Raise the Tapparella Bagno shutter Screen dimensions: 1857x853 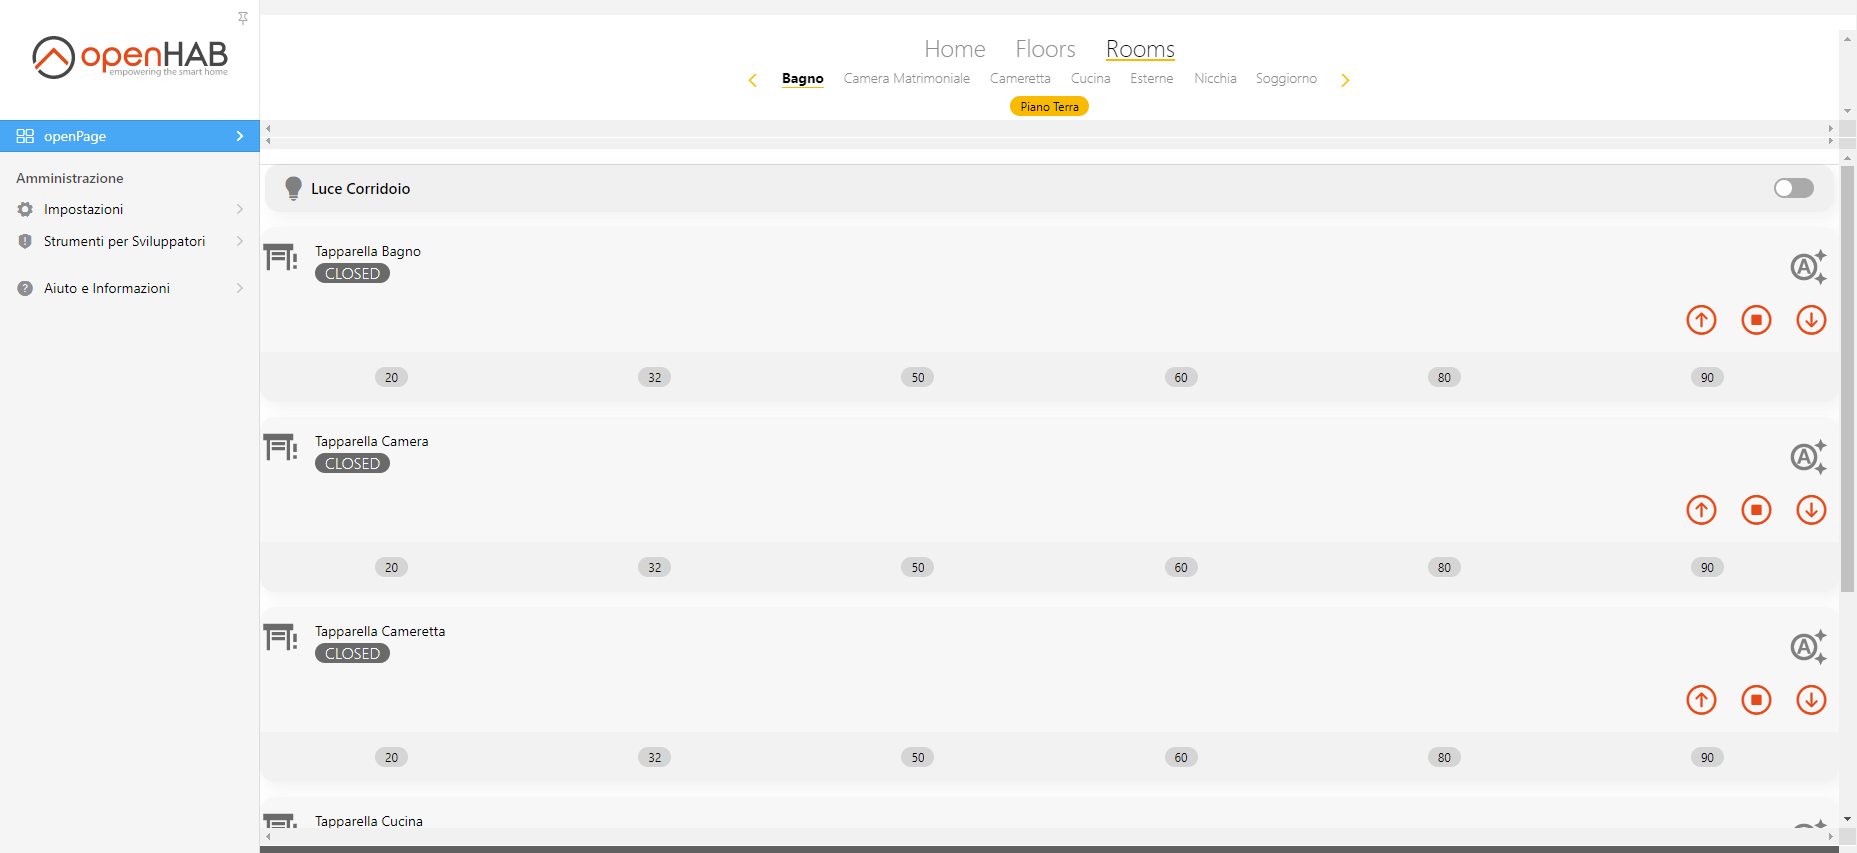1701,320
